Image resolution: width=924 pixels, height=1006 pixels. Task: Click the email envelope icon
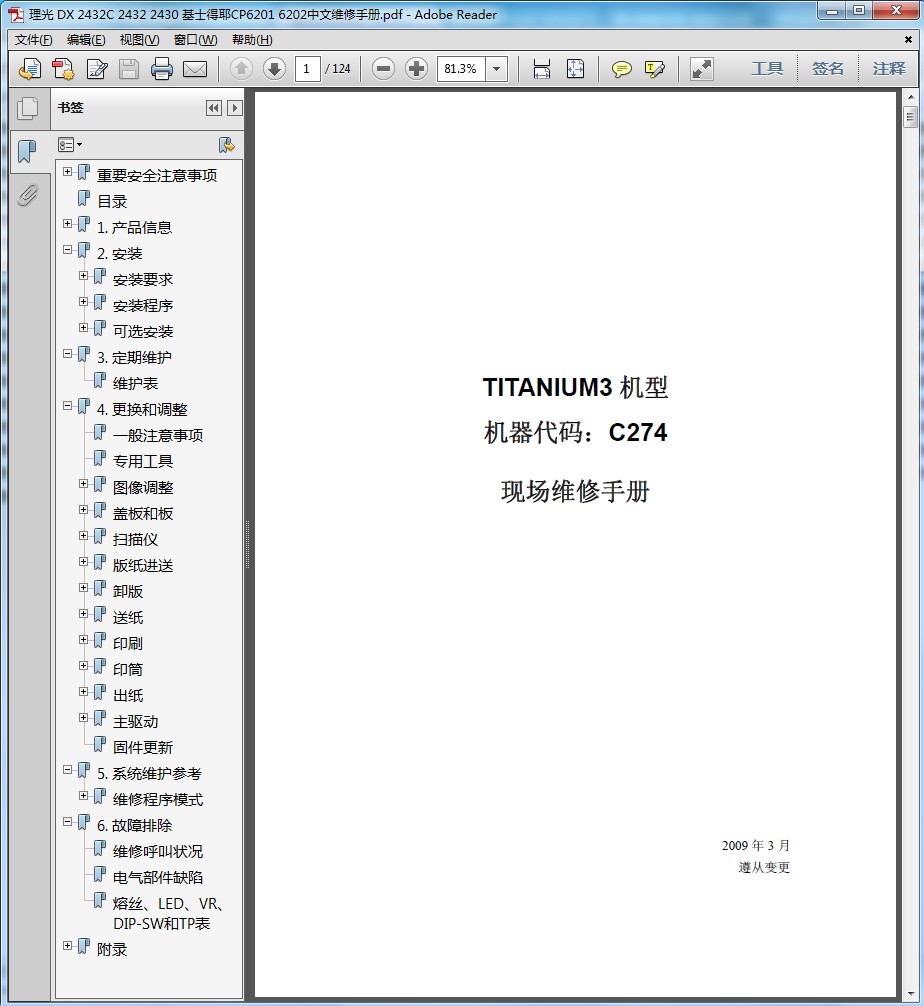[195, 69]
